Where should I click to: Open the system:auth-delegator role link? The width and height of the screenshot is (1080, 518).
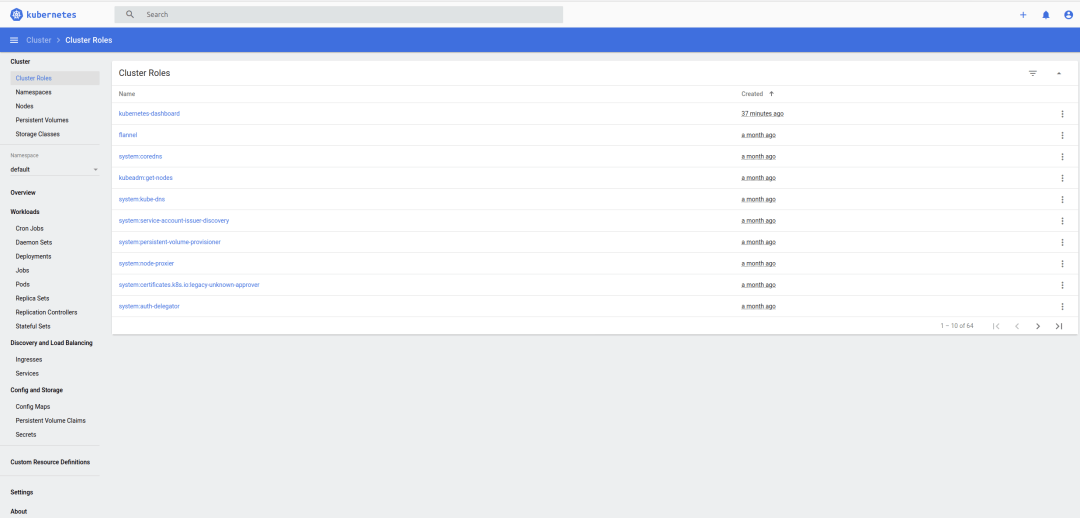tap(149, 306)
